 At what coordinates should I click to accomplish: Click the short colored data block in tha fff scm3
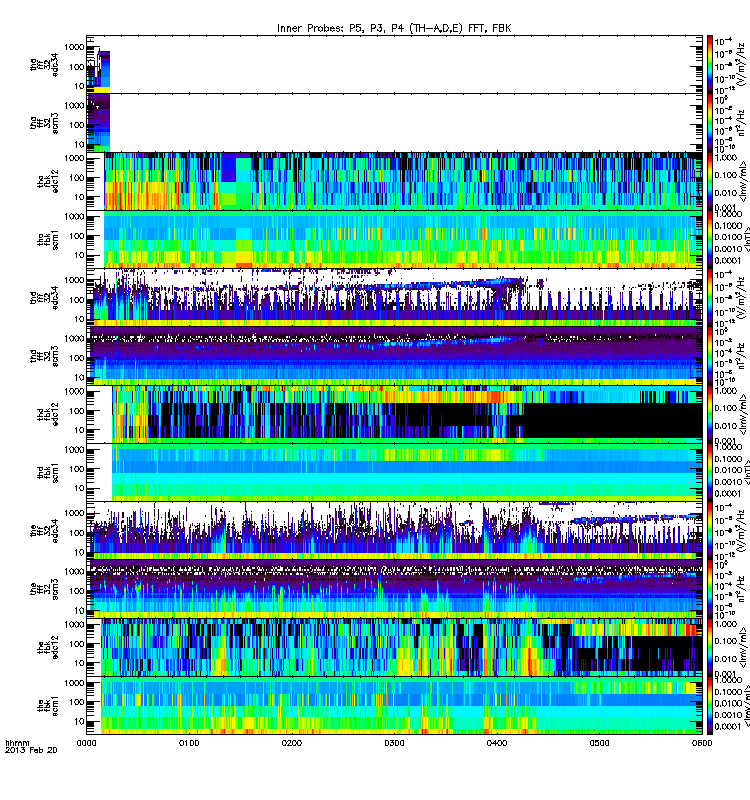click(98, 123)
